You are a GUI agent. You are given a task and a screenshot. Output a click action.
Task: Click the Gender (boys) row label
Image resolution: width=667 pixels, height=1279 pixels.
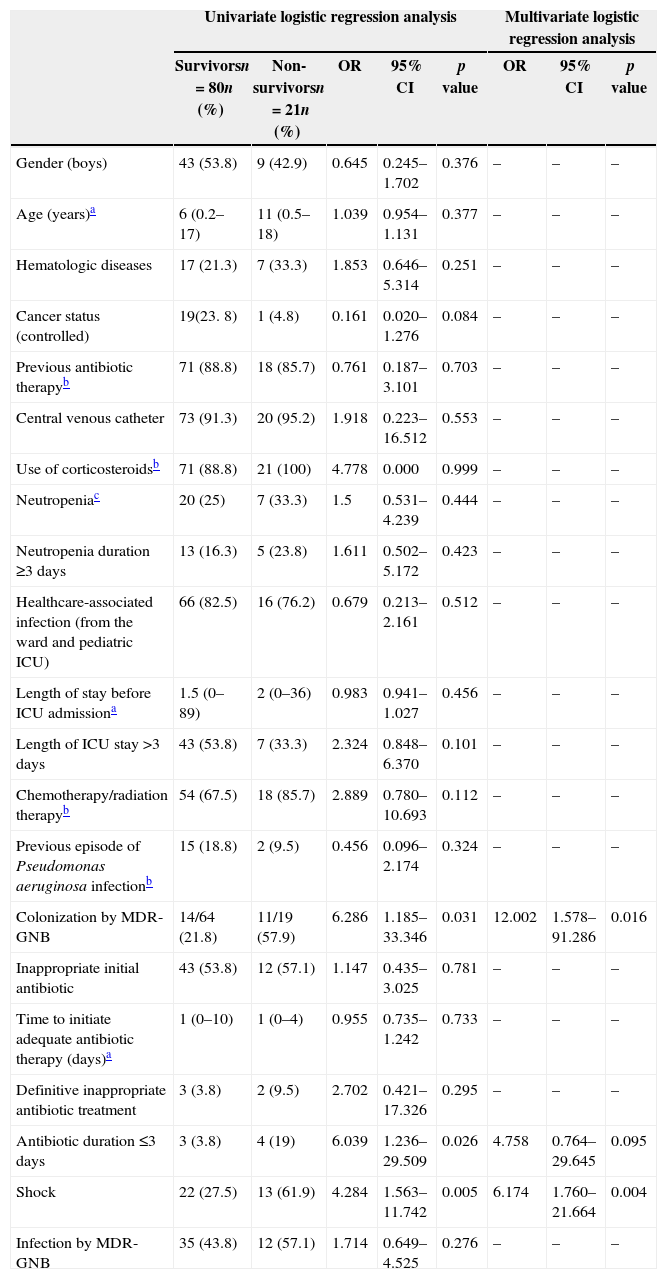coord(61,163)
